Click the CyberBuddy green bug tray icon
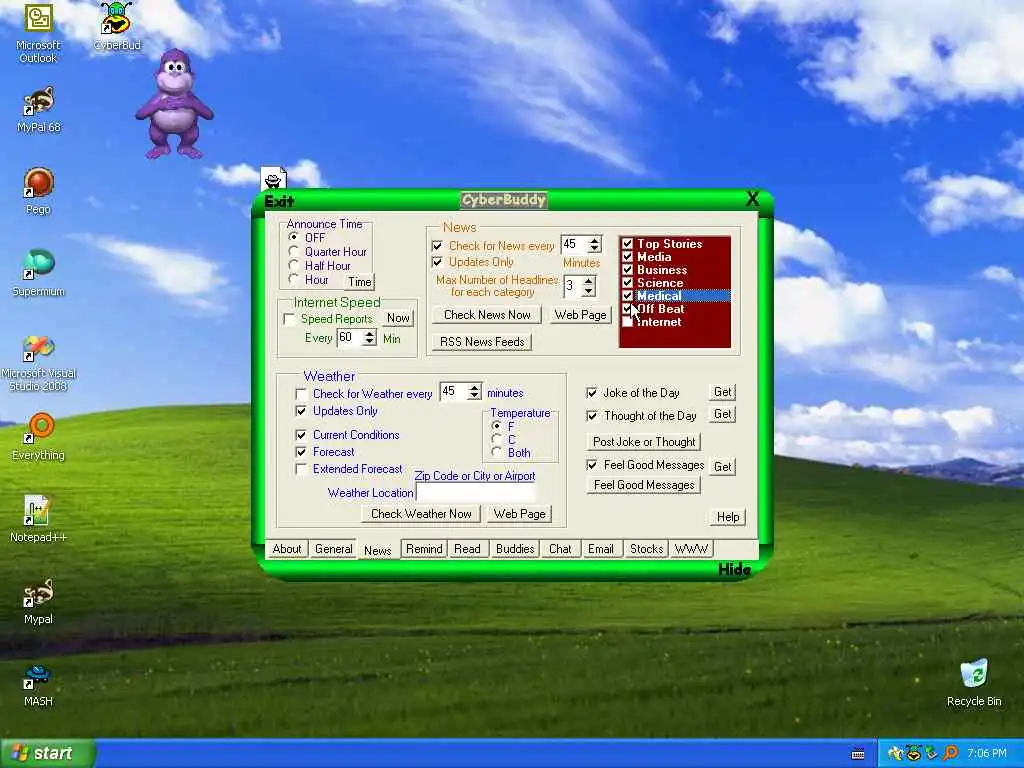The image size is (1024, 768). pos(914,754)
